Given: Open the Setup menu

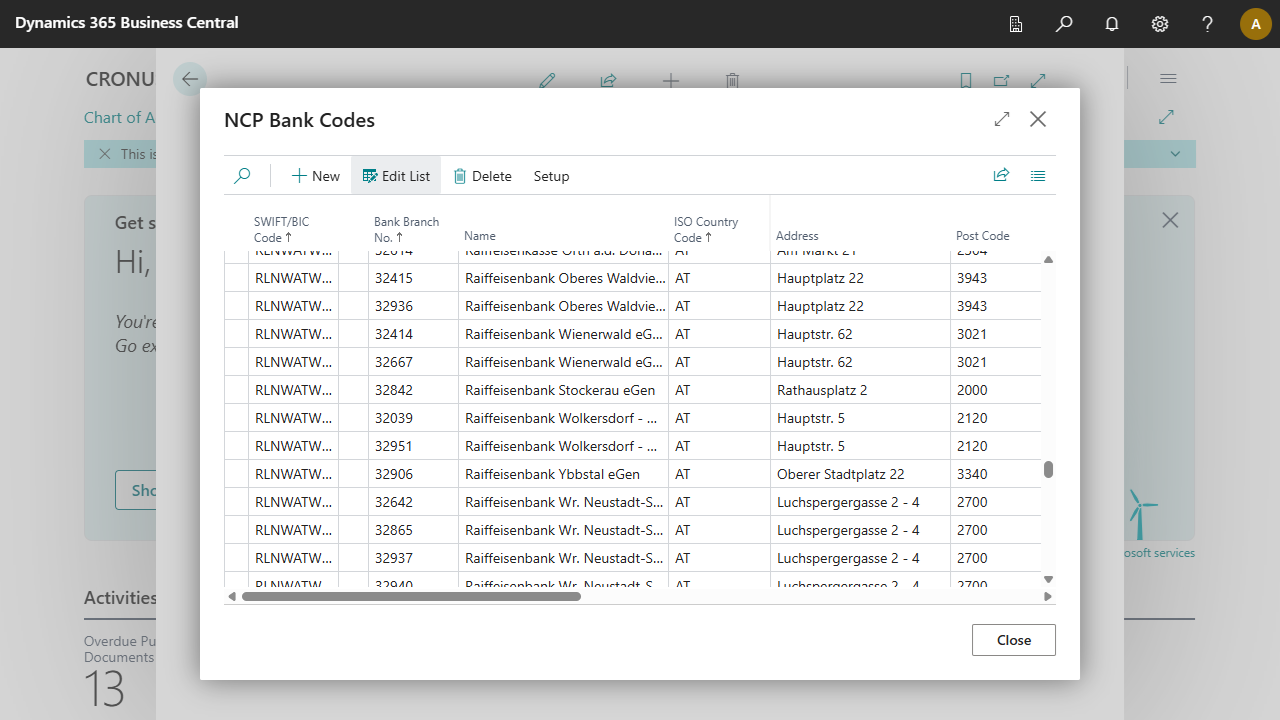Looking at the screenshot, I should 551,176.
